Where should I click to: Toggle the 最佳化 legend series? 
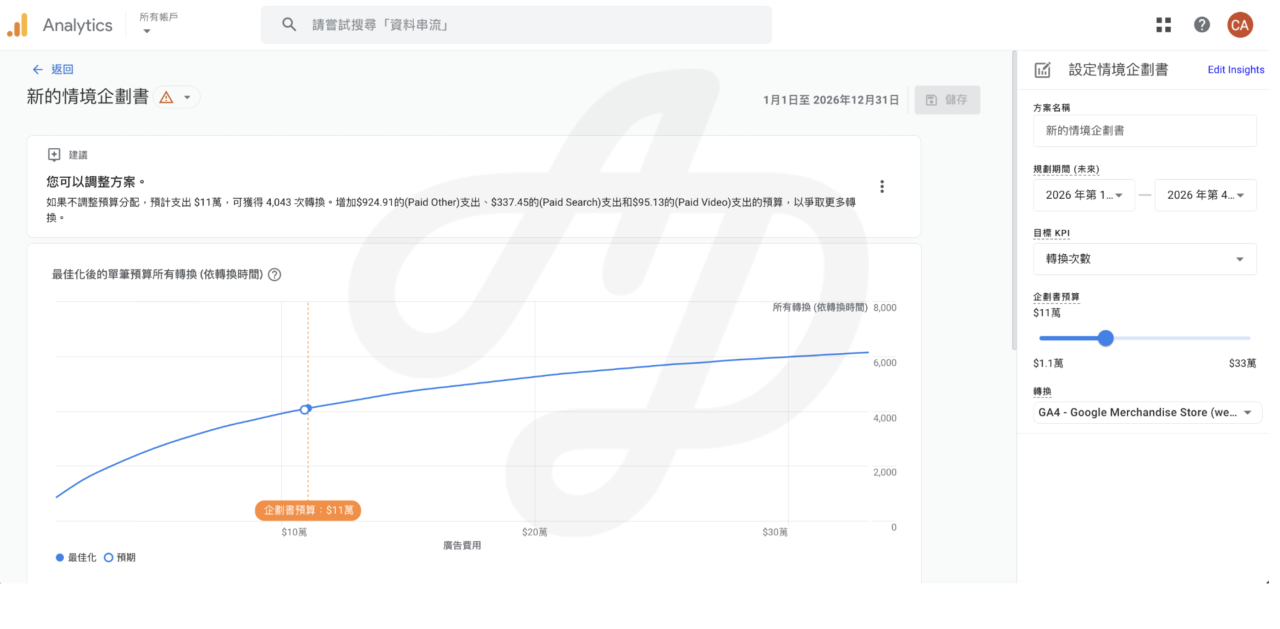coord(76,557)
